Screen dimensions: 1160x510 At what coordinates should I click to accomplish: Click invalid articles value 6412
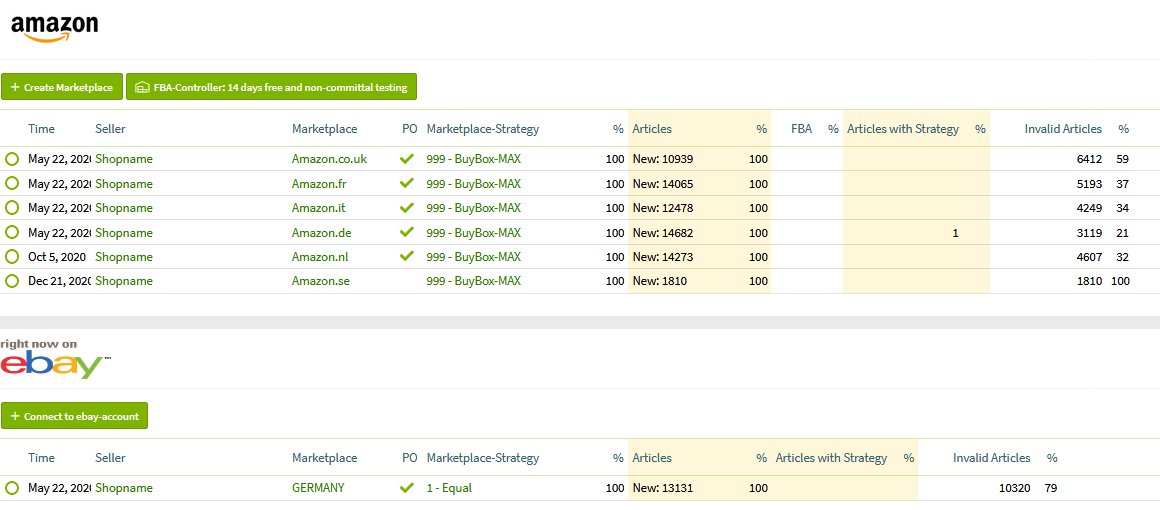tap(1090, 159)
